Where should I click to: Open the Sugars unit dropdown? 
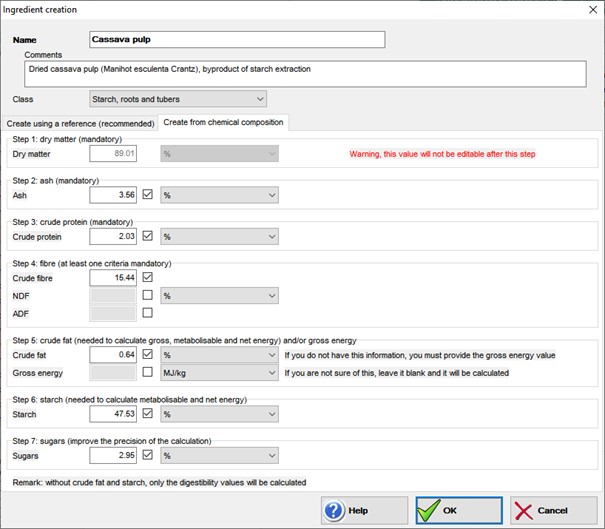220,456
